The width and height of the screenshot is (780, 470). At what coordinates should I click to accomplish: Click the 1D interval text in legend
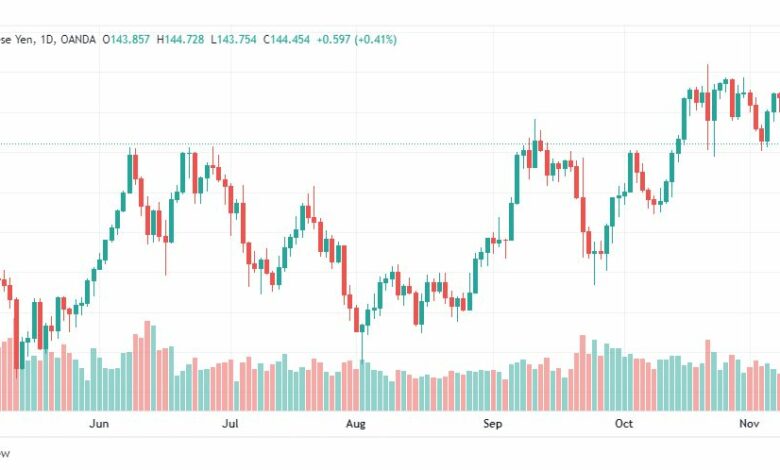click(x=47, y=40)
